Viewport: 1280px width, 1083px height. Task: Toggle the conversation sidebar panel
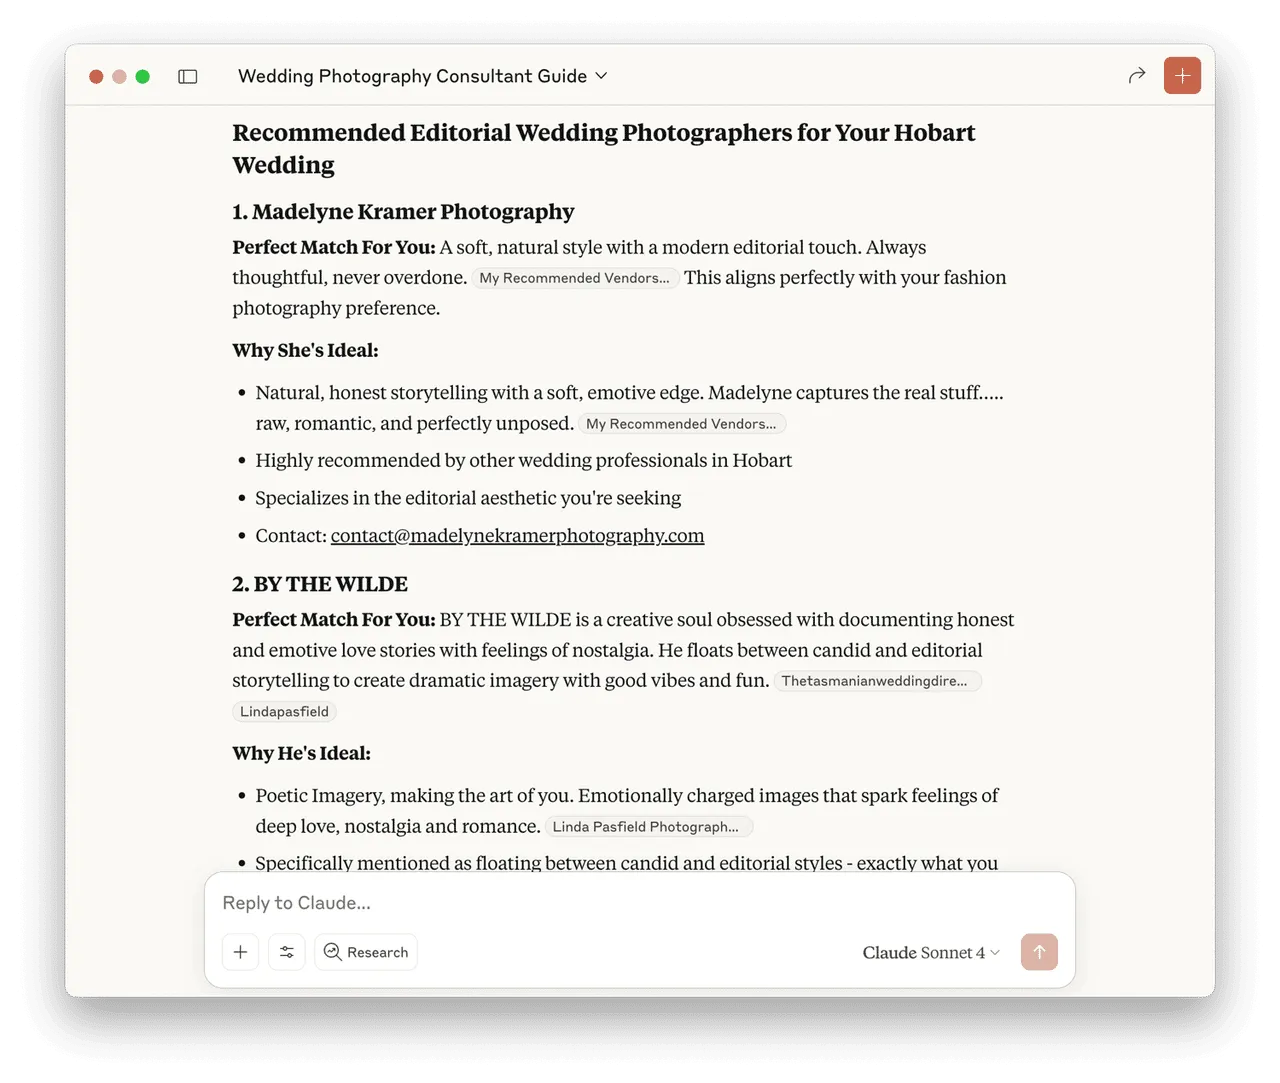click(188, 76)
